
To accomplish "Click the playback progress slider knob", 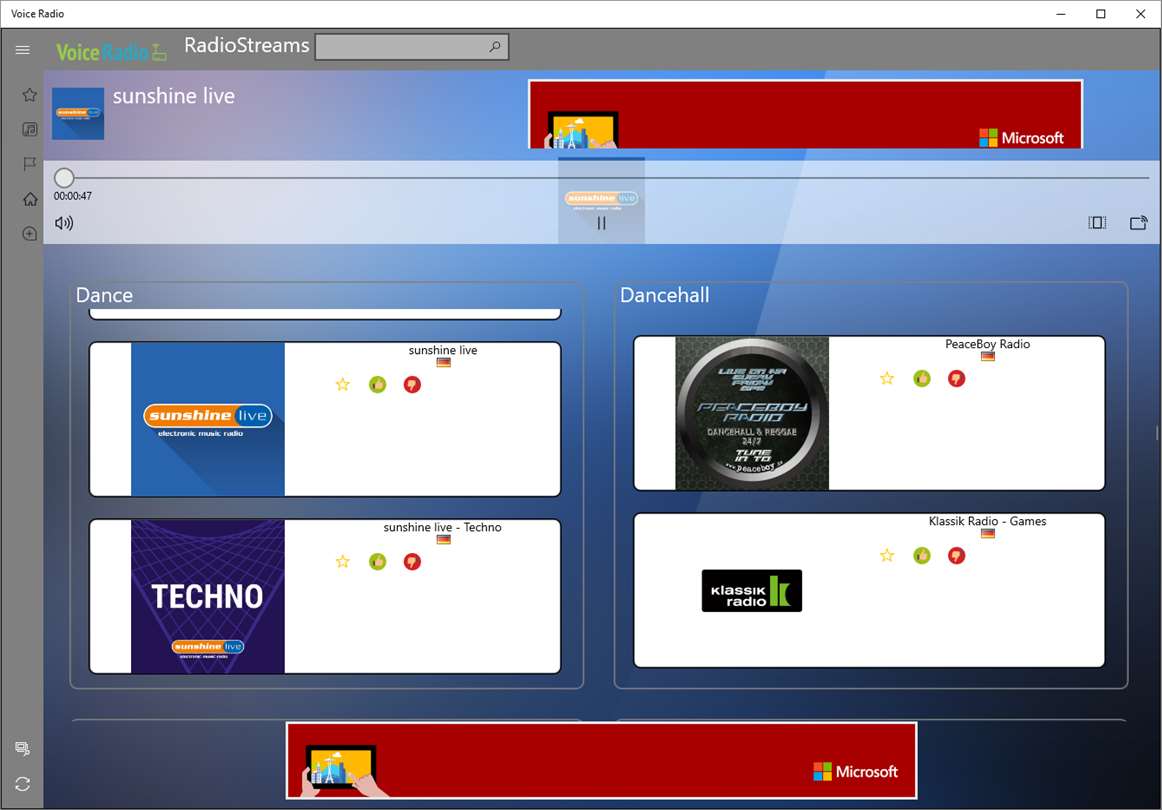I will point(64,177).
